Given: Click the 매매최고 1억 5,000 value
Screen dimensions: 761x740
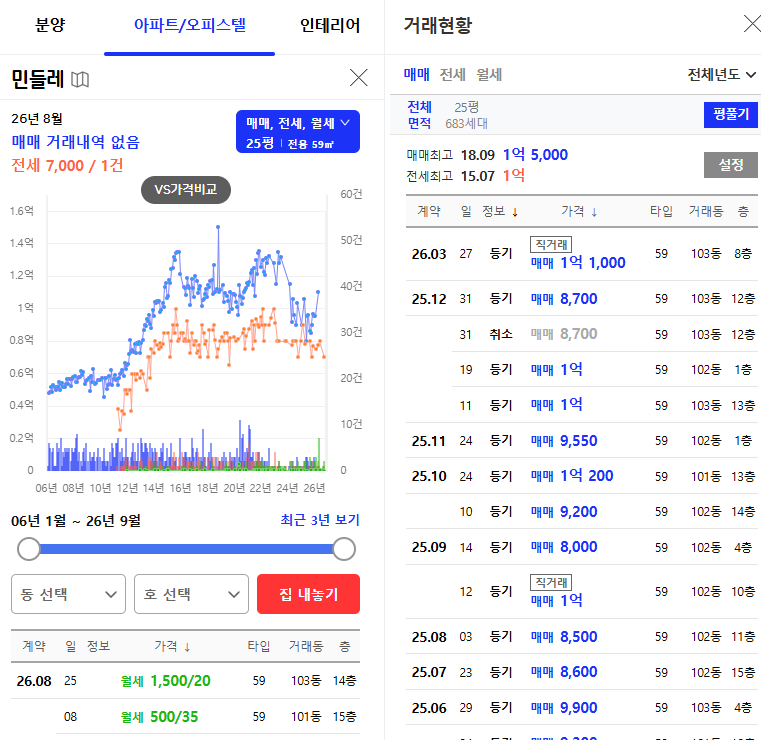Looking at the screenshot, I should click(535, 155).
